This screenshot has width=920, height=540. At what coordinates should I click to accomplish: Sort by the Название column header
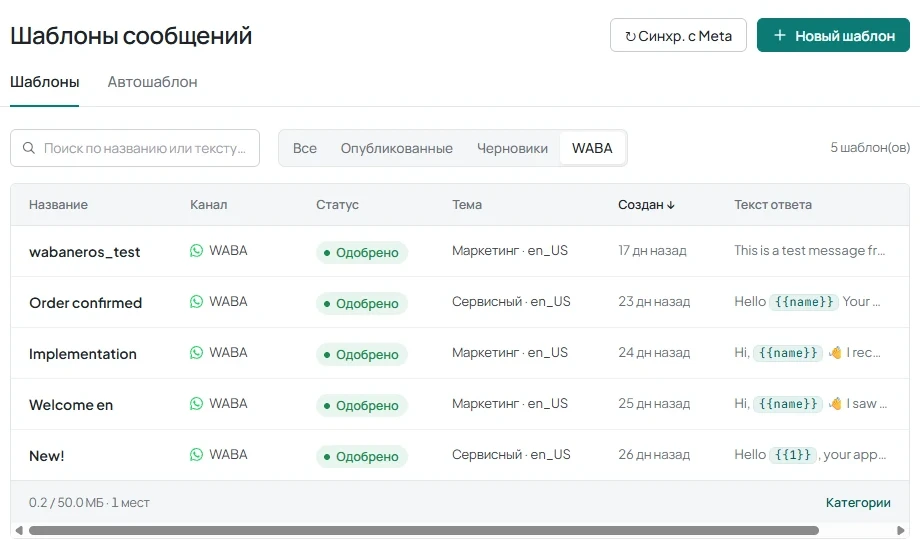click(58, 205)
